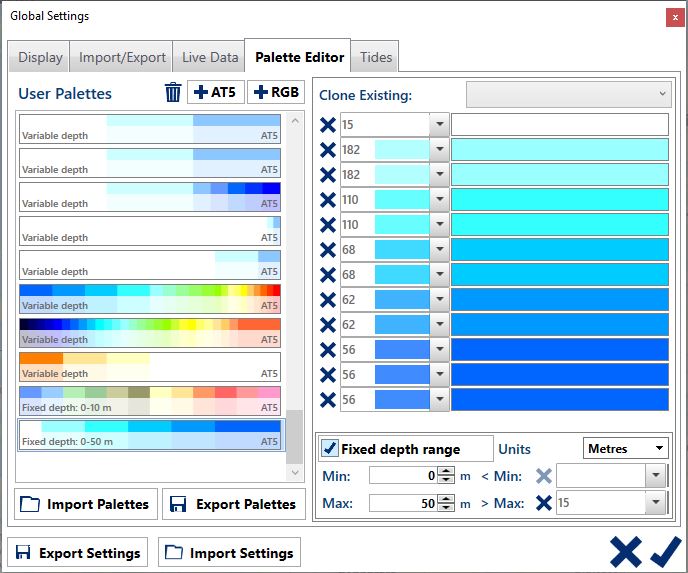Toggle the Fixed depth range checkbox

coord(330,449)
